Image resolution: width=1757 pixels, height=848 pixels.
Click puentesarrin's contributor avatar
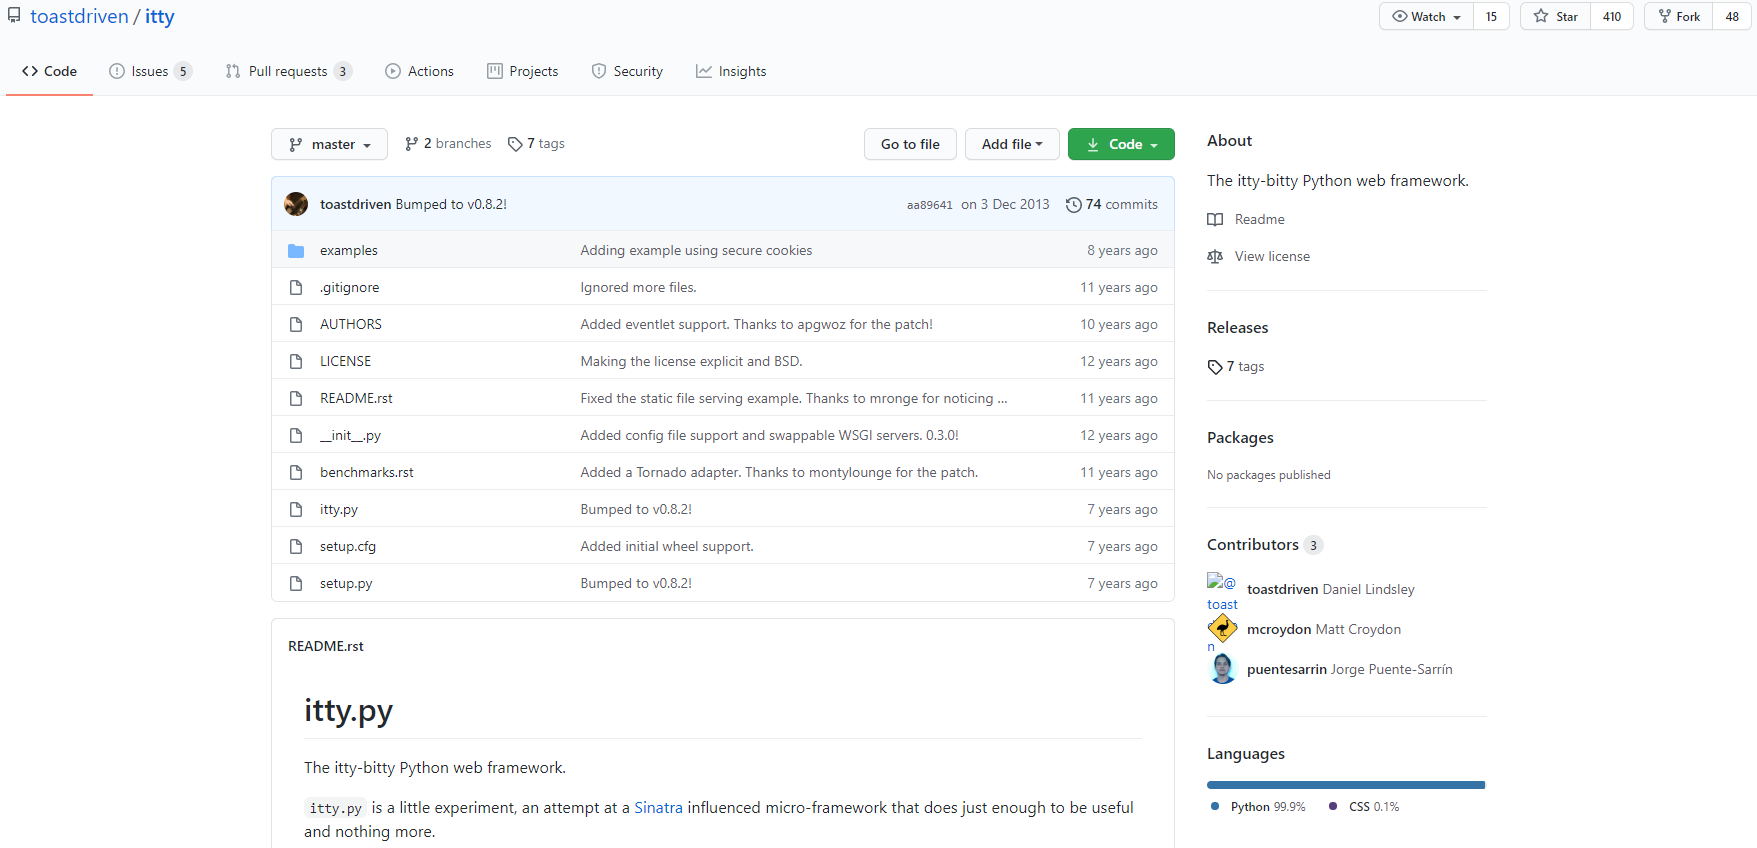click(1223, 669)
